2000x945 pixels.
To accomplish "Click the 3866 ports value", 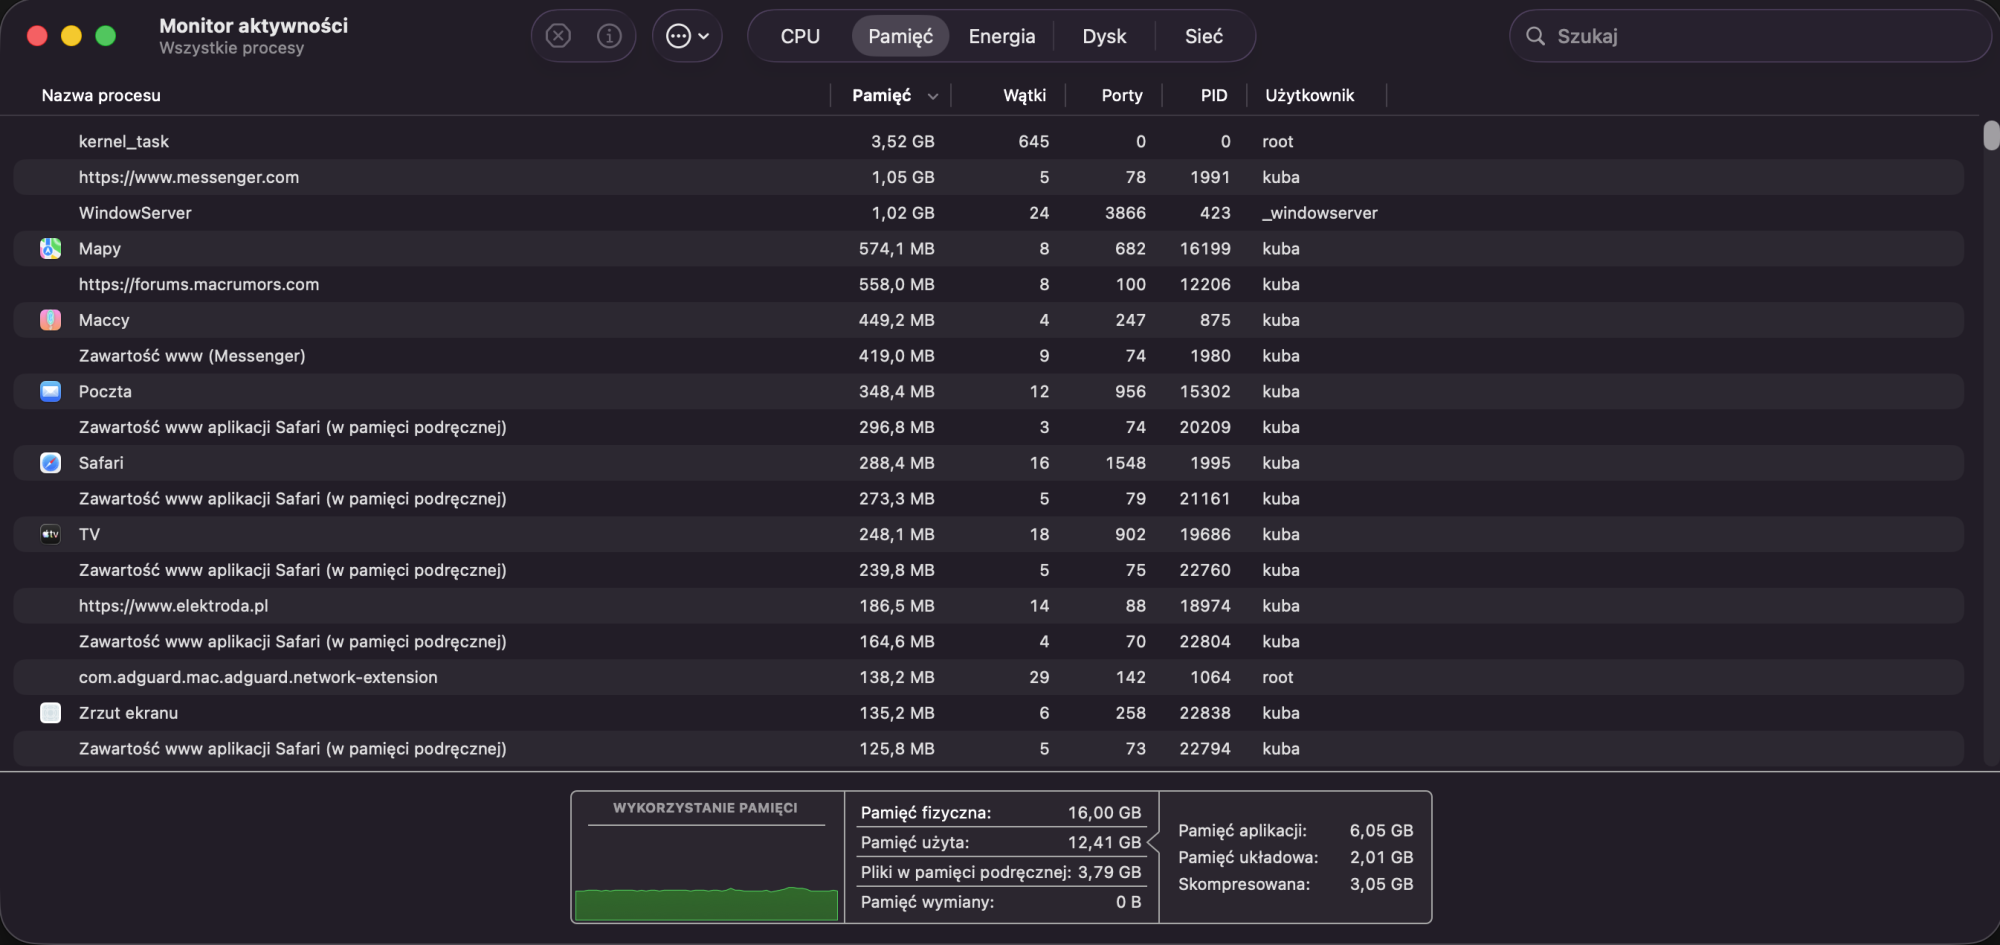I will [x=1125, y=213].
